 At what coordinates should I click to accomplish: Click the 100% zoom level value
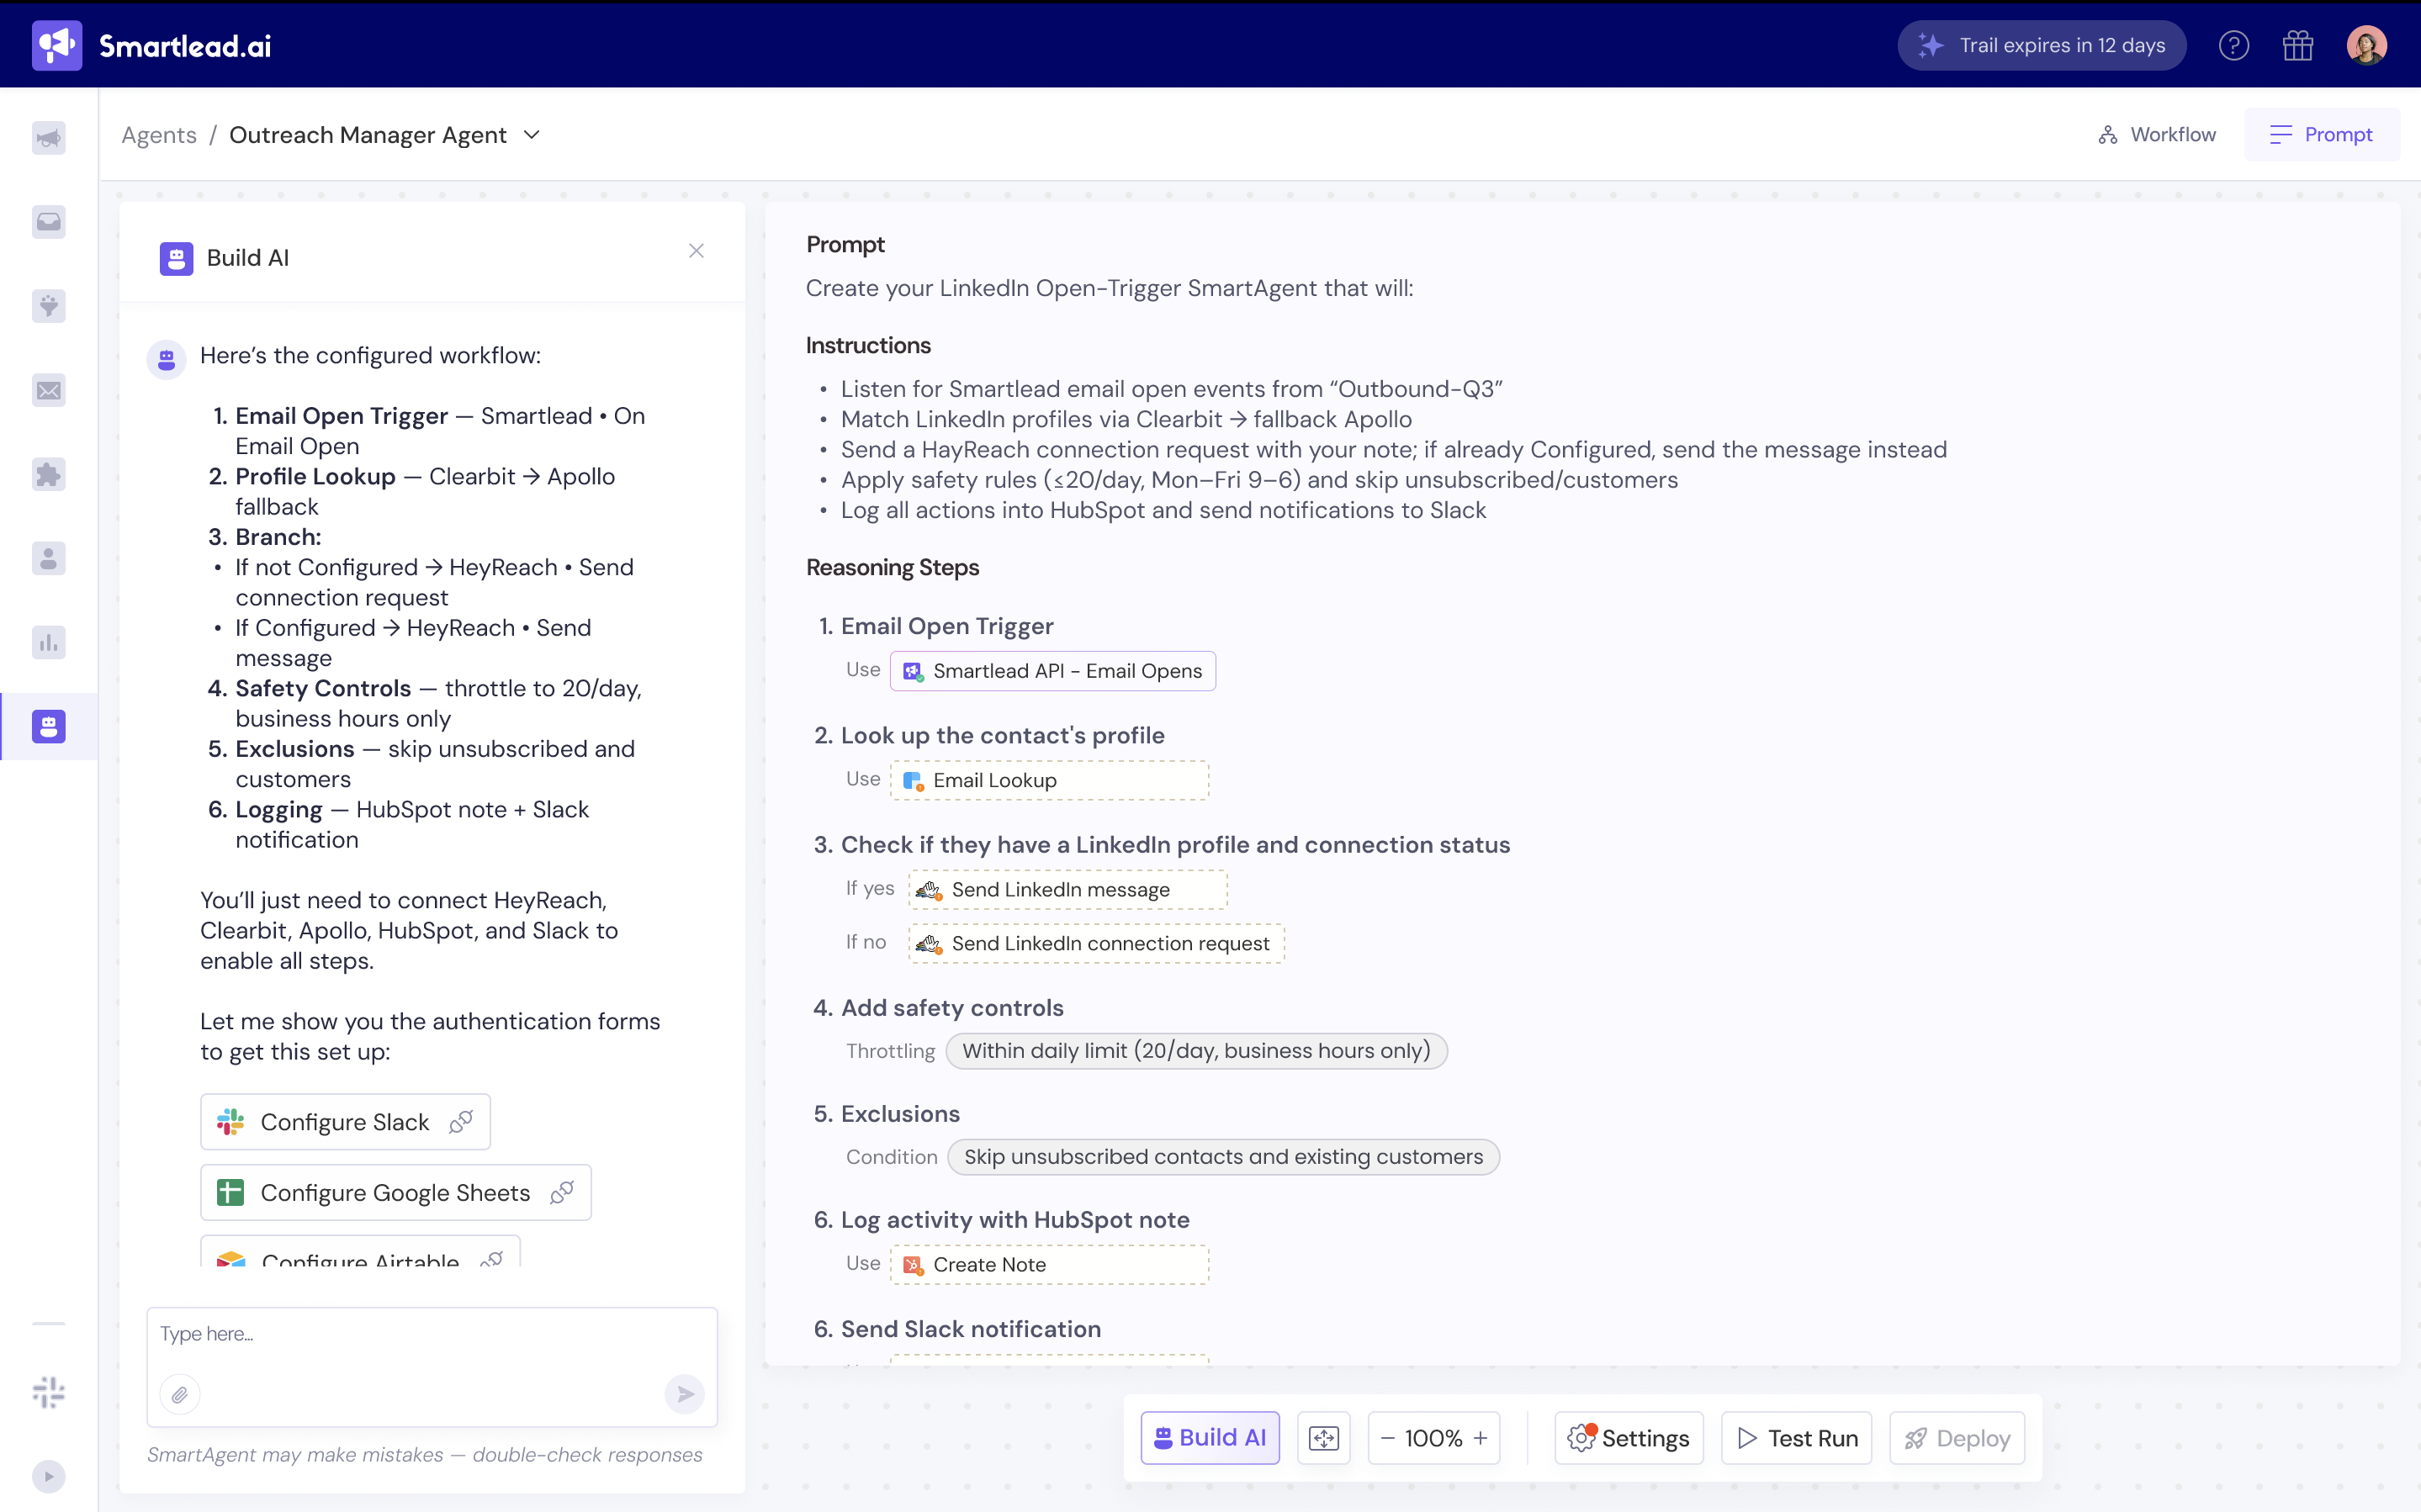tap(1433, 1438)
